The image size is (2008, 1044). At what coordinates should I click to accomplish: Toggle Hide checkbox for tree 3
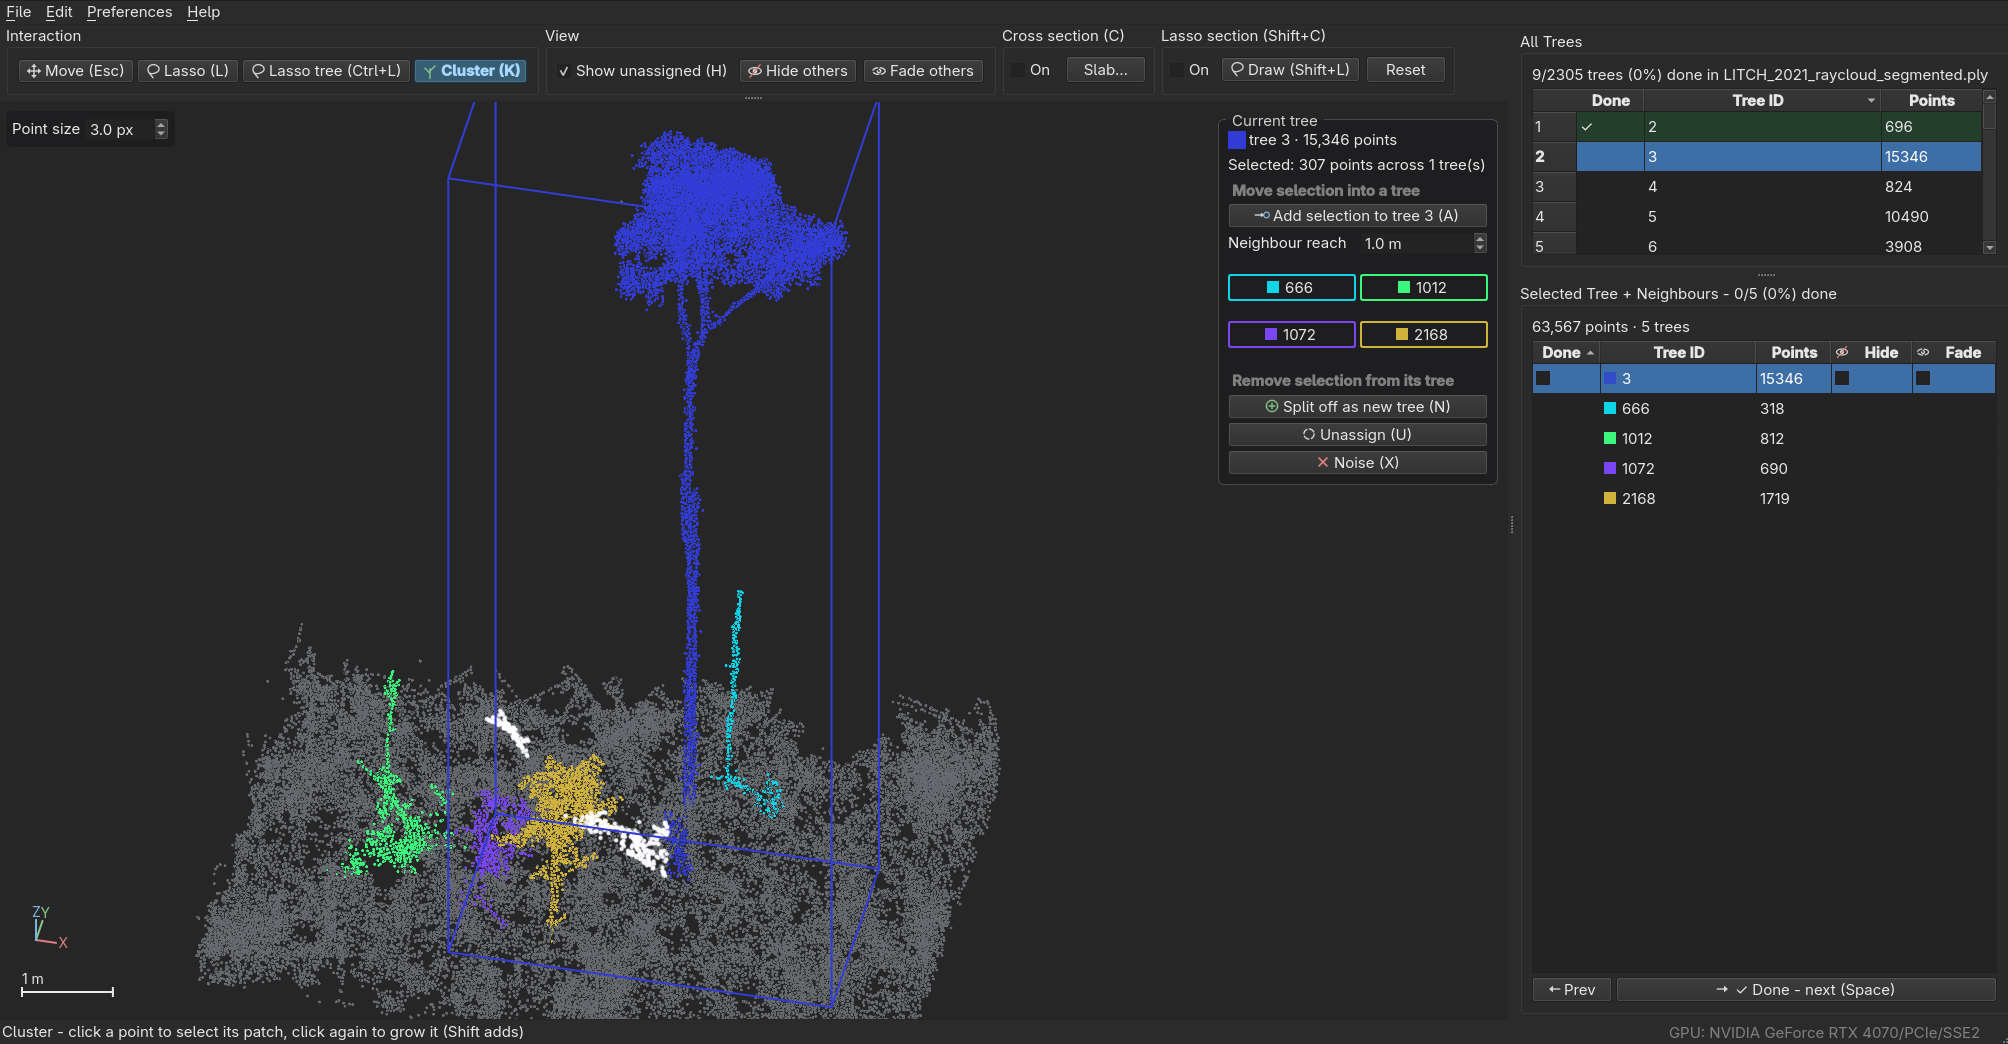click(1842, 379)
